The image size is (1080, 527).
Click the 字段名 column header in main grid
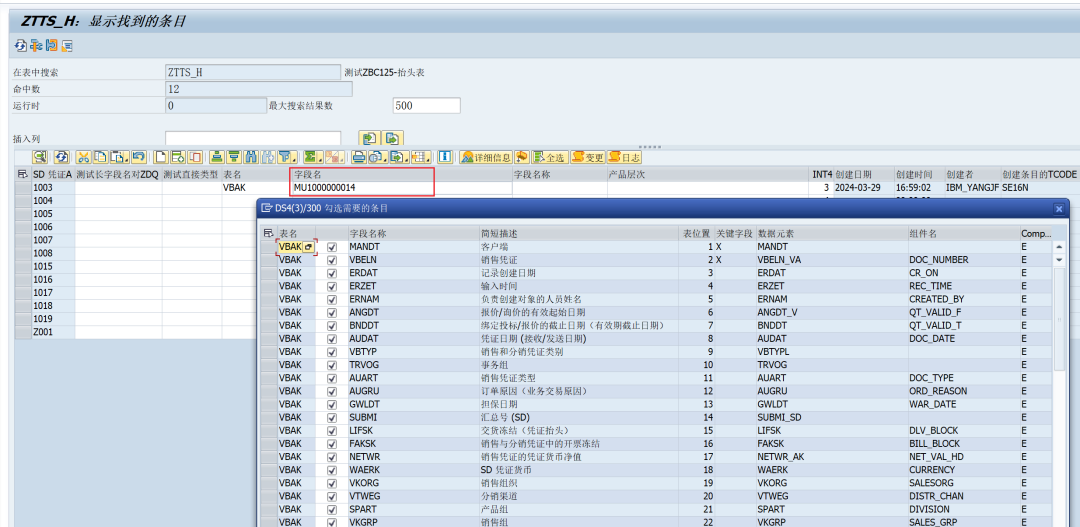click(x=402, y=175)
